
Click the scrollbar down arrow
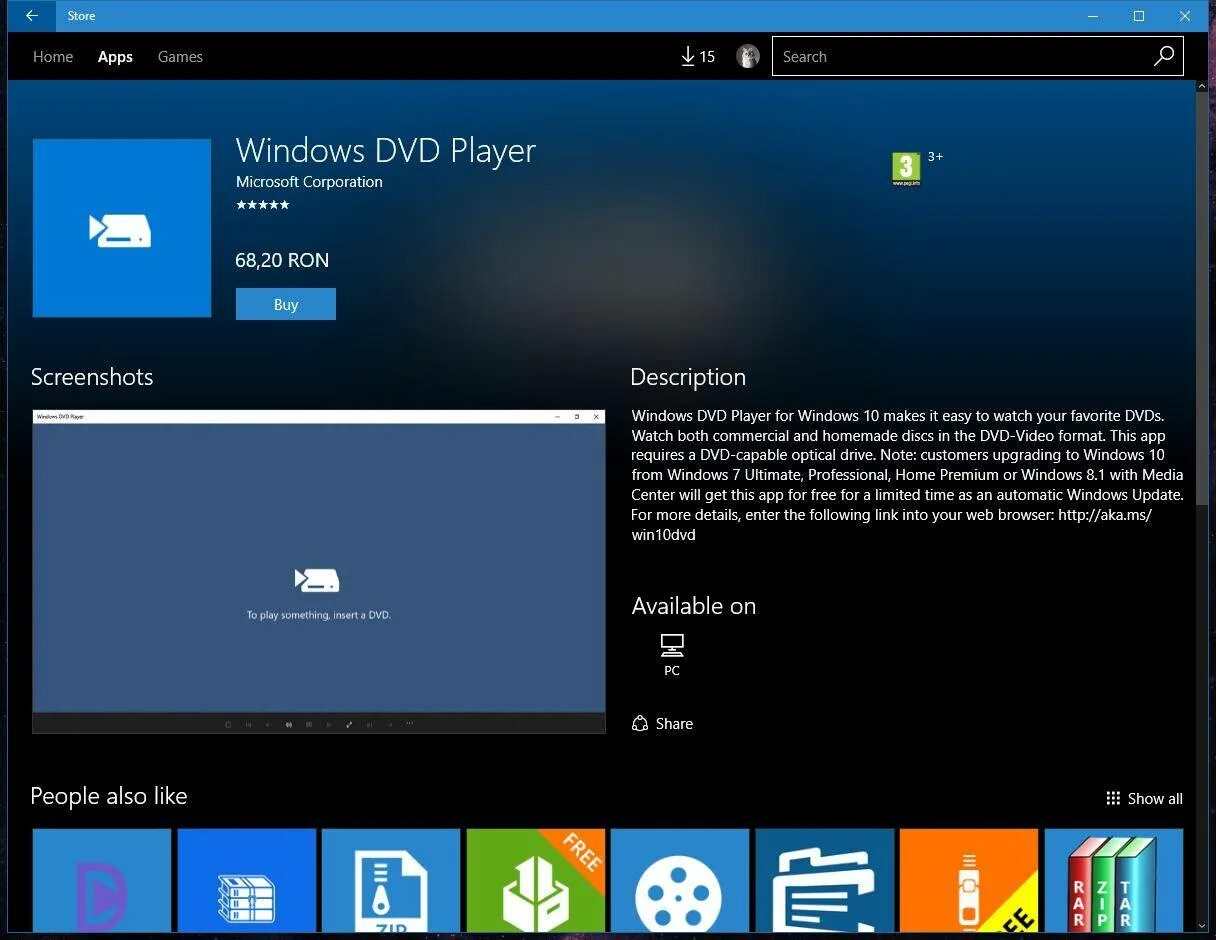point(1202,926)
